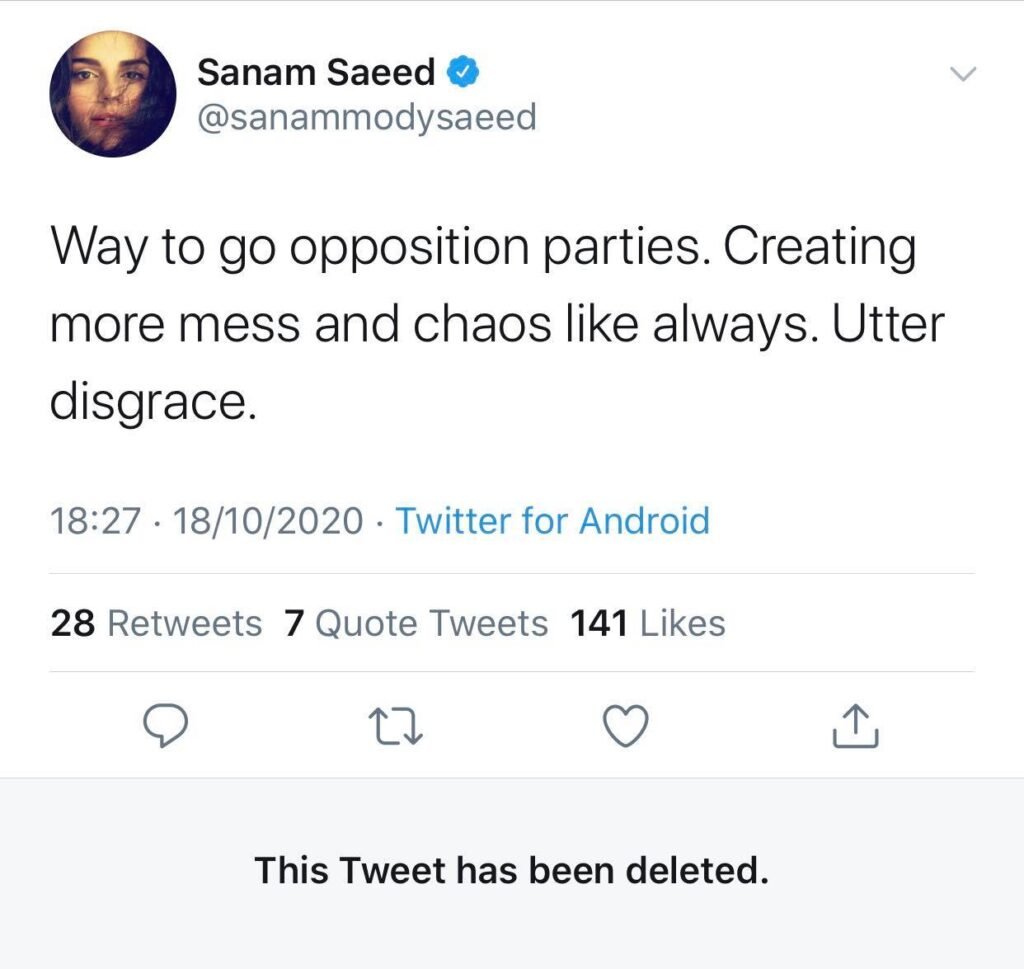View the 28 Retweets list
Viewport: 1024px width, 969px height.
tap(156, 624)
